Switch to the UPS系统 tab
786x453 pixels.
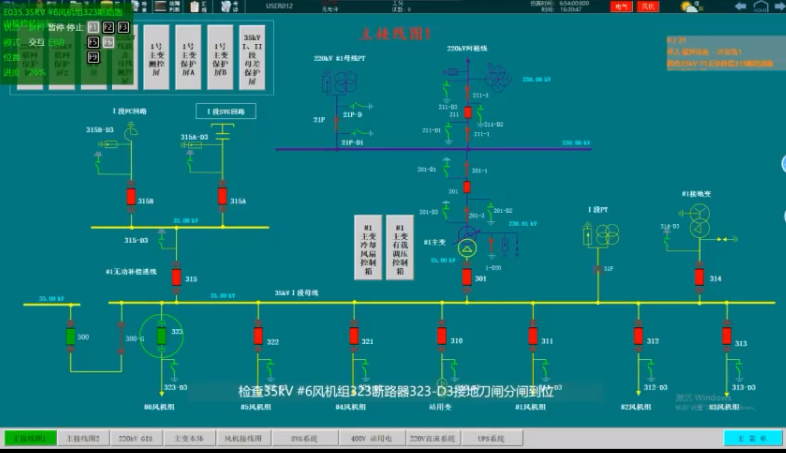pyautogui.click(x=491, y=438)
